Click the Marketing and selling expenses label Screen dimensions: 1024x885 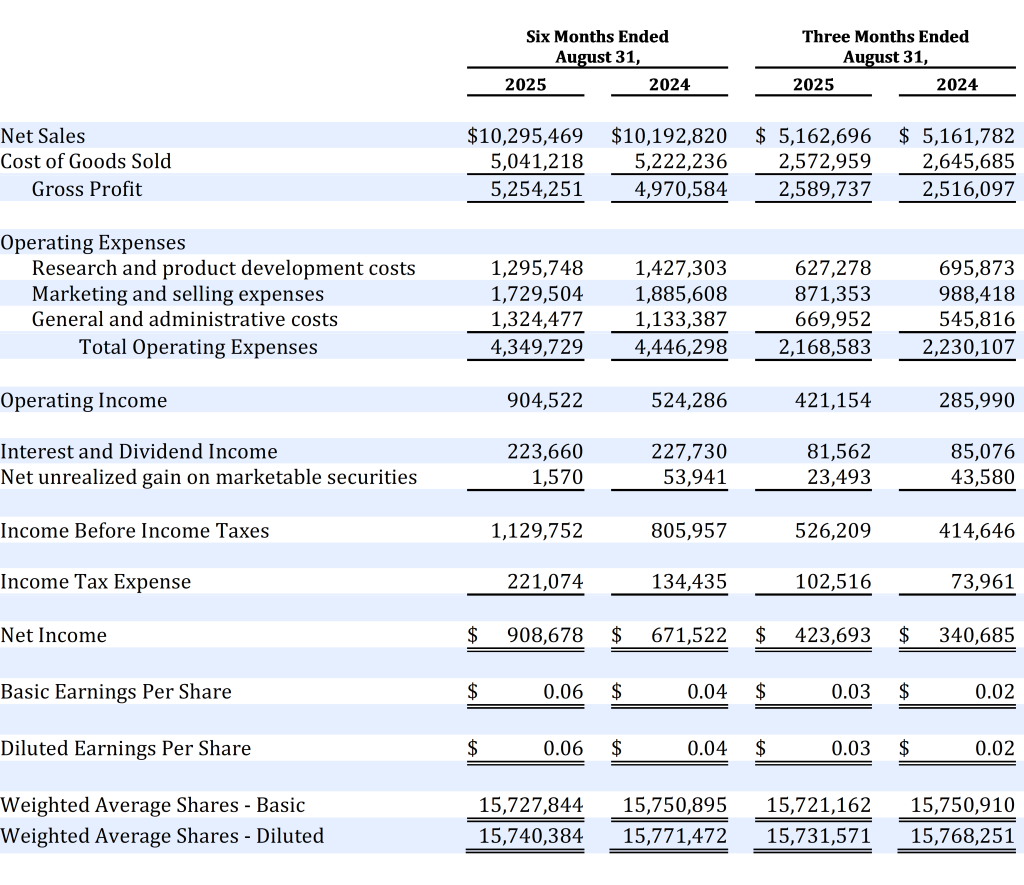click(x=178, y=294)
